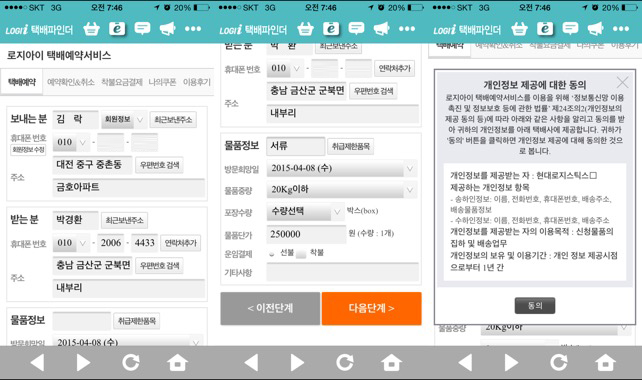Open the 물품중량 20Kg이하 dropdown
Image resolution: width=642 pixels, height=380 pixels.
coord(341,190)
